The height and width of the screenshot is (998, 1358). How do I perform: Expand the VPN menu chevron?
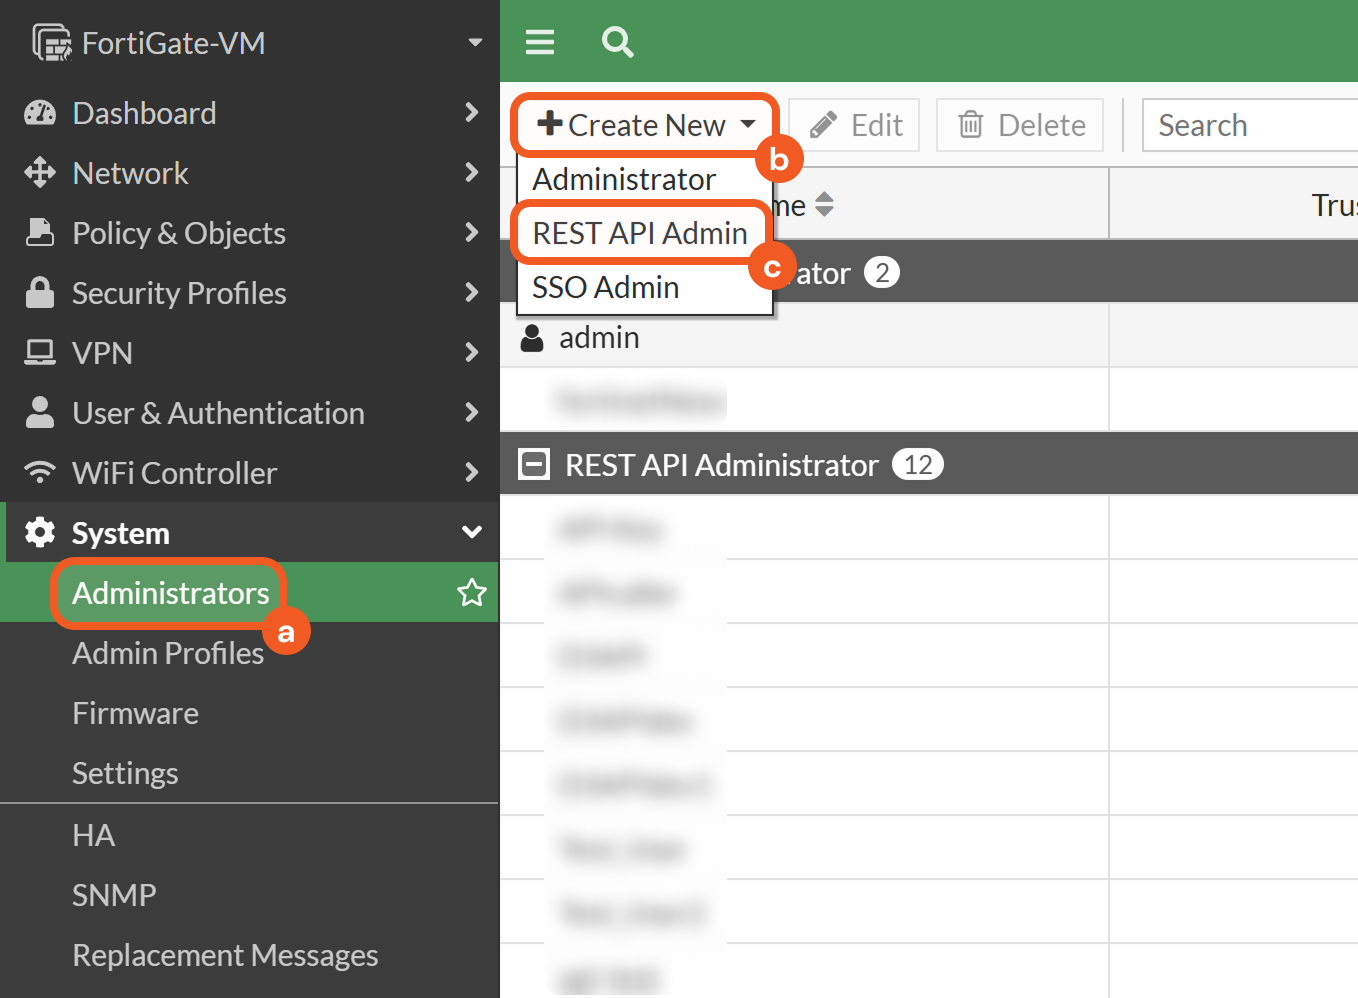coord(472,352)
